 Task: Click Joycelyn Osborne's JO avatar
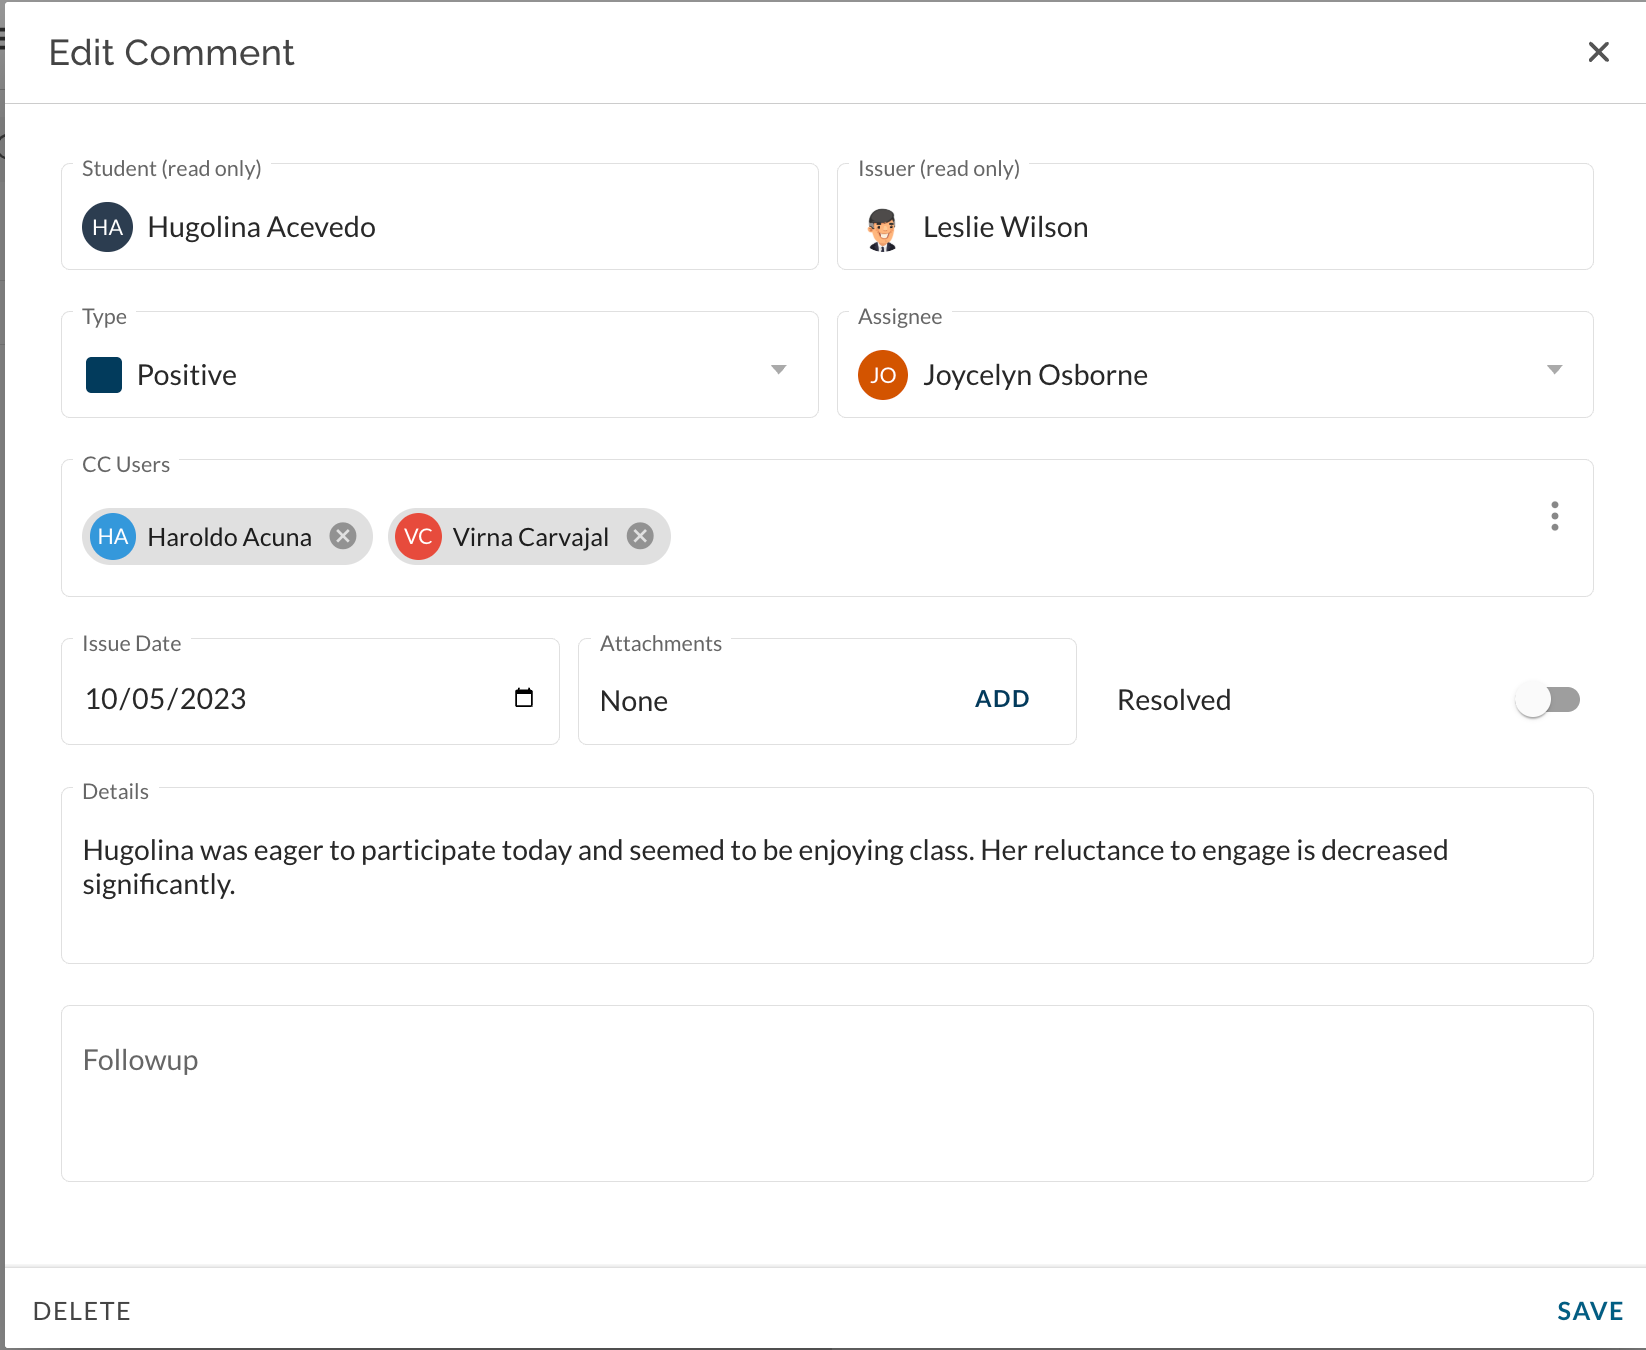point(882,375)
